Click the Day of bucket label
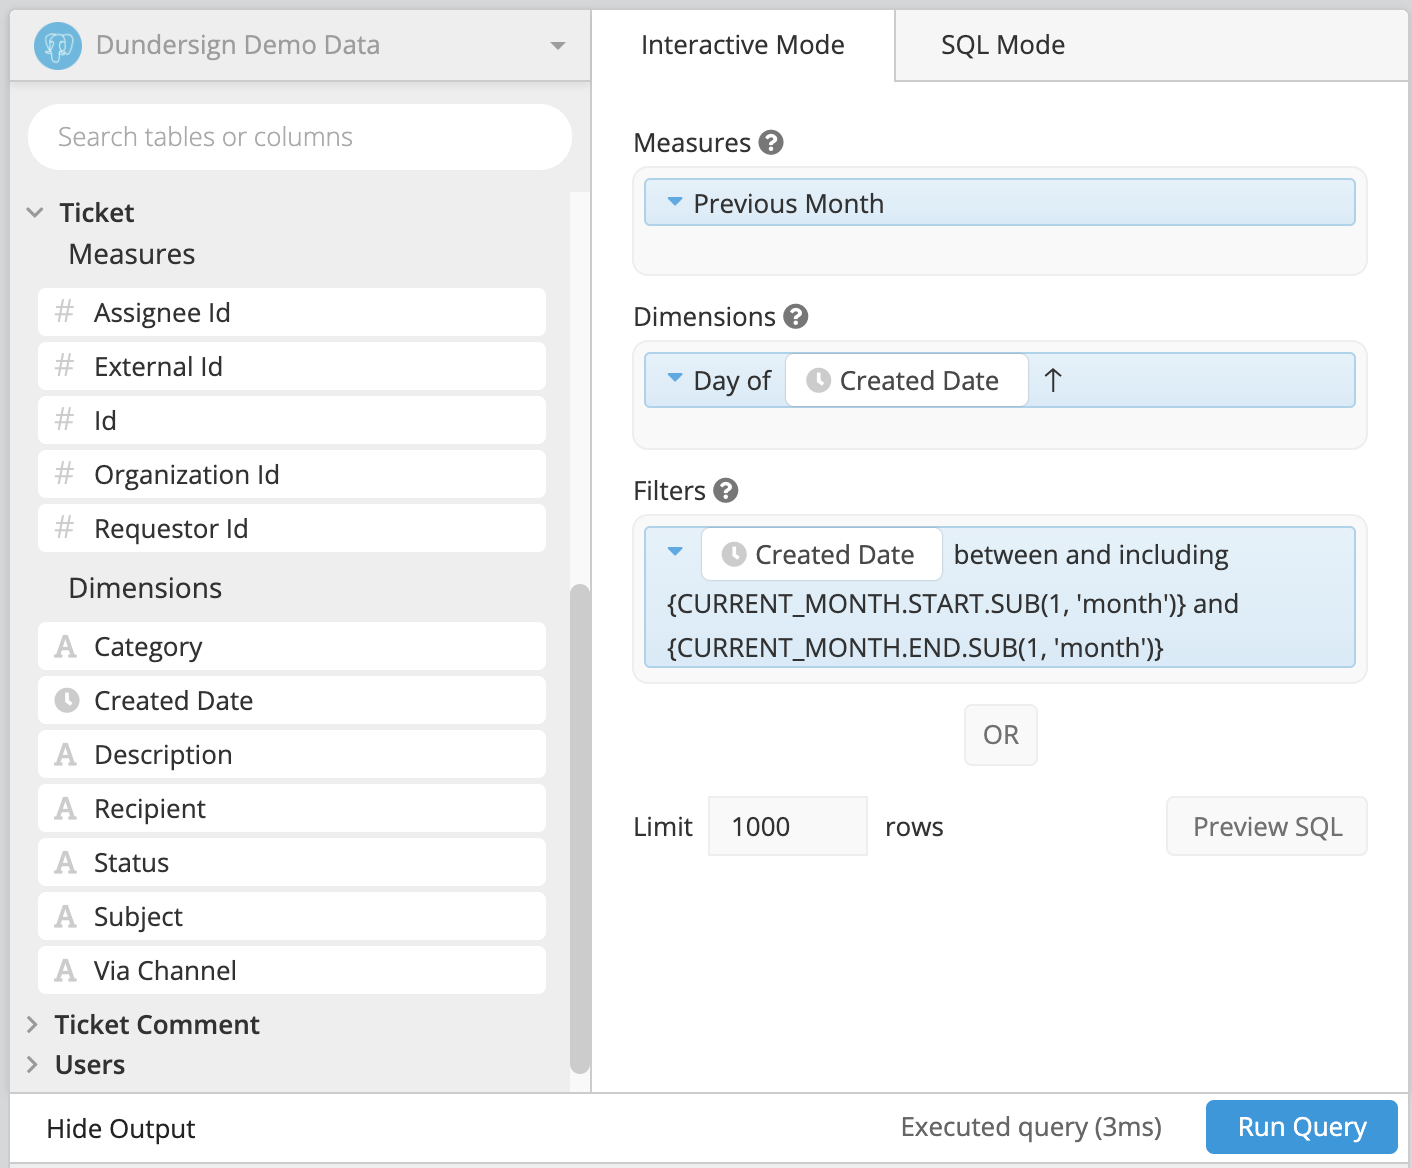This screenshot has height=1168, width=1412. [732, 381]
